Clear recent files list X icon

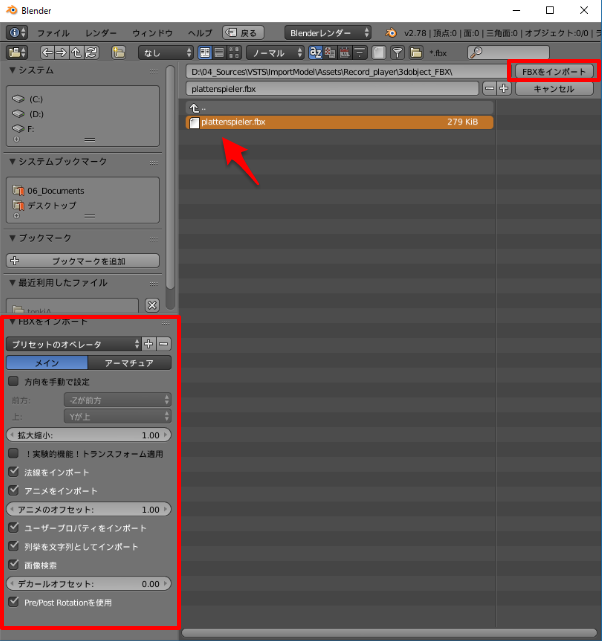(x=152, y=305)
